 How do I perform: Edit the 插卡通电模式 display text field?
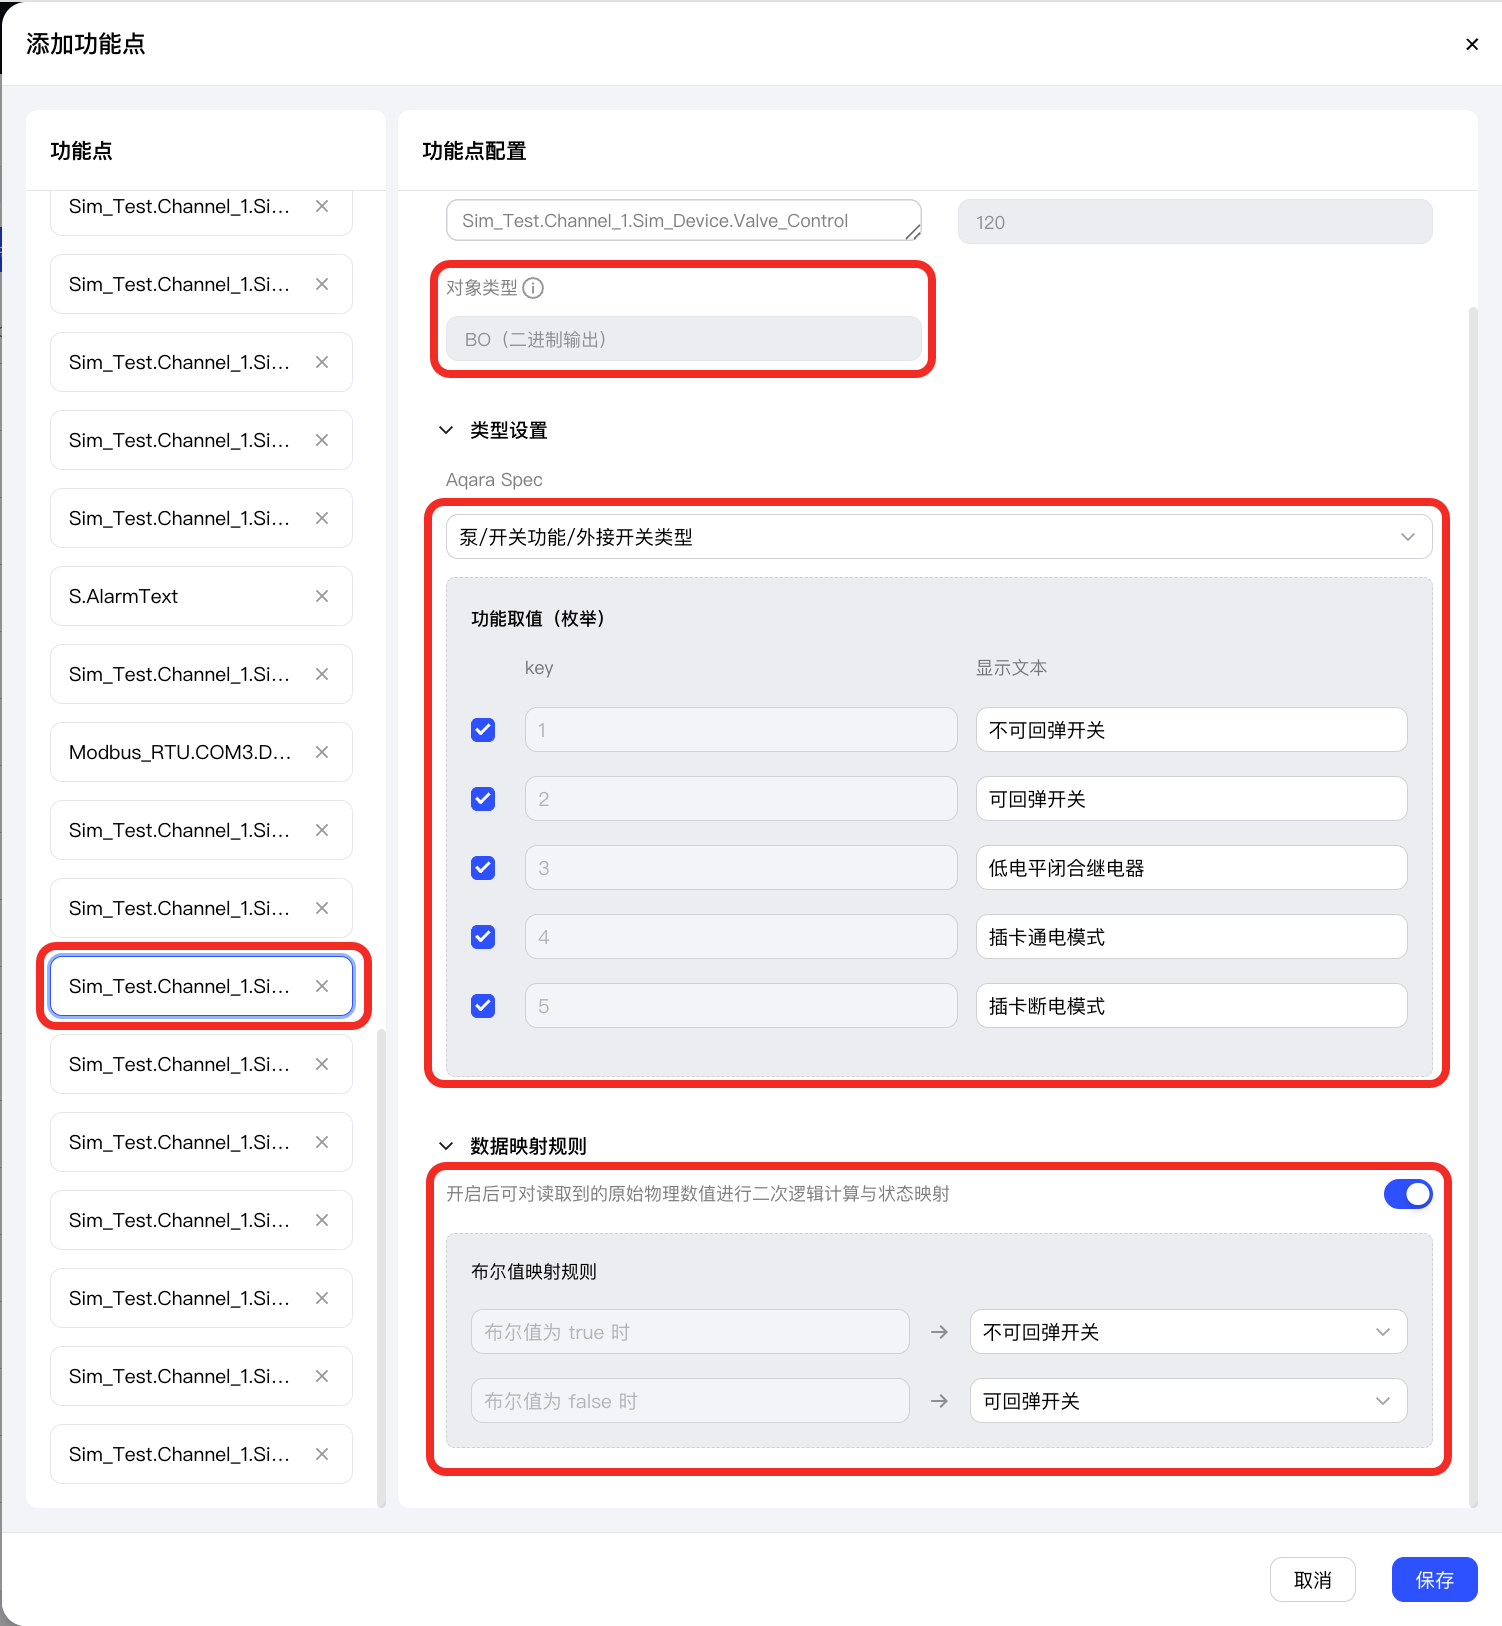tap(1191, 937)
